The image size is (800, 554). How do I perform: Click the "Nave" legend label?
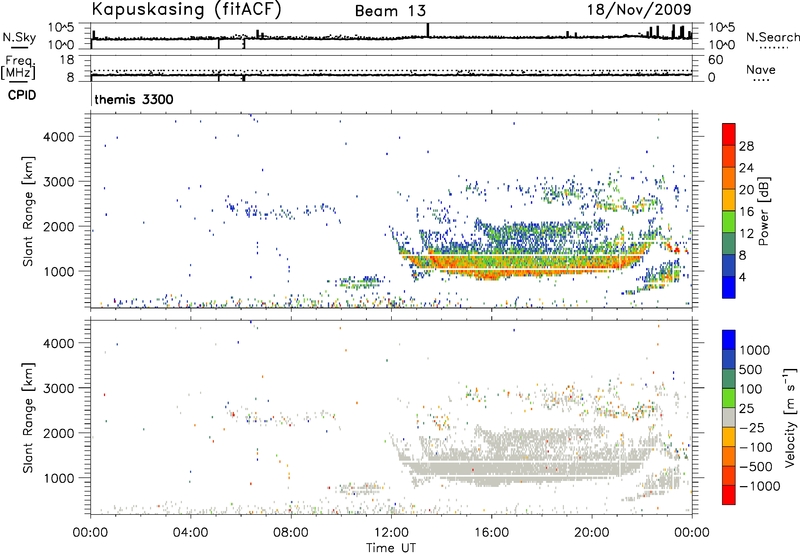(761, 69)
